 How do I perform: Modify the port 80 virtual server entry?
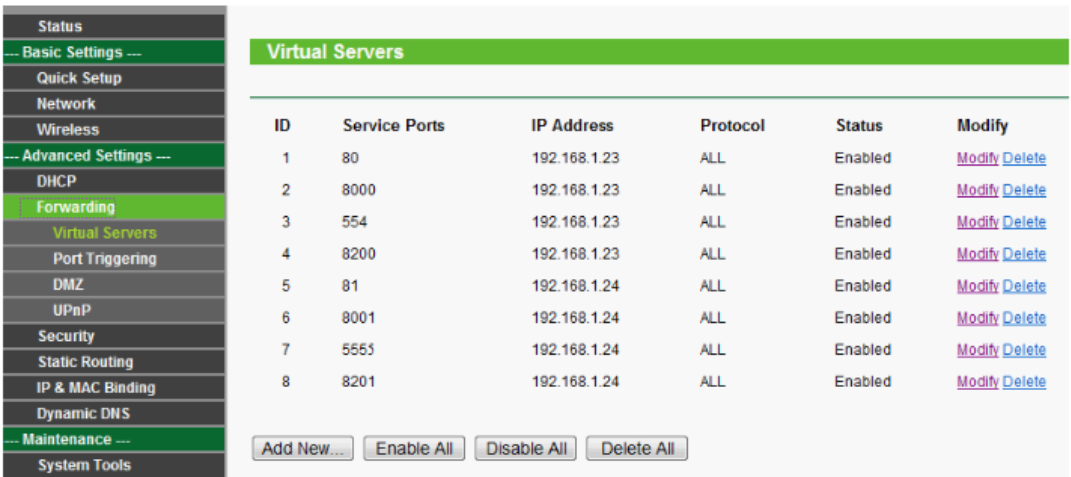pos(977,158)
